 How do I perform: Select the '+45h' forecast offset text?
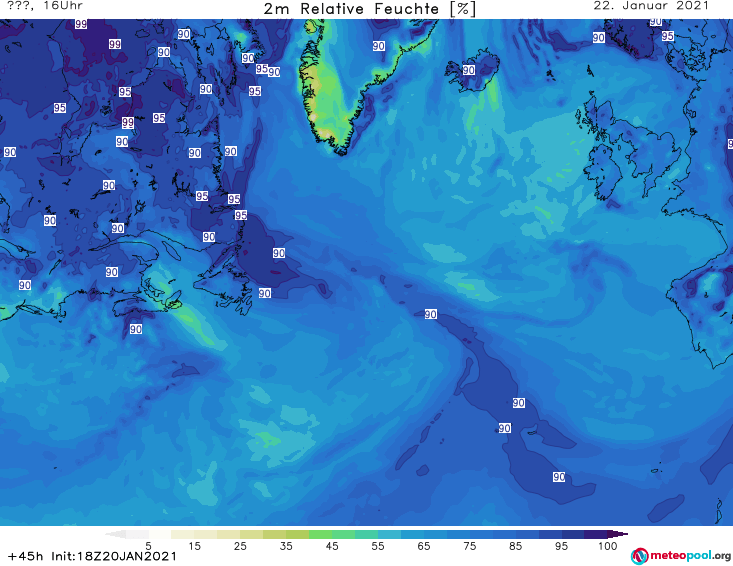pyautogui.click(x=26, y=556)
